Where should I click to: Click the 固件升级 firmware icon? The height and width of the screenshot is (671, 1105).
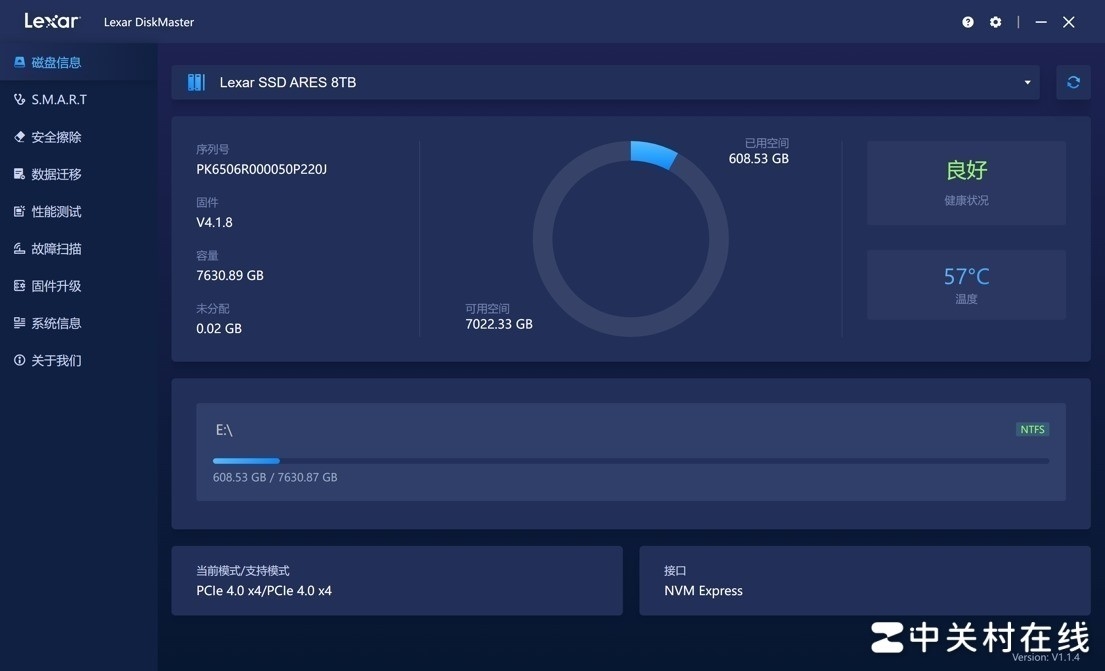coord(19,286)
